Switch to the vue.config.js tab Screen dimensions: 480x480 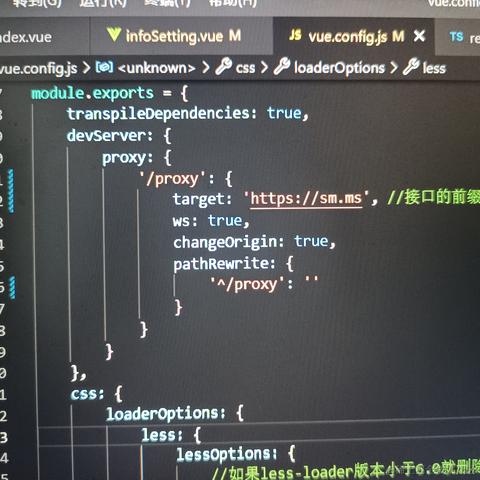tap(353, 36)
